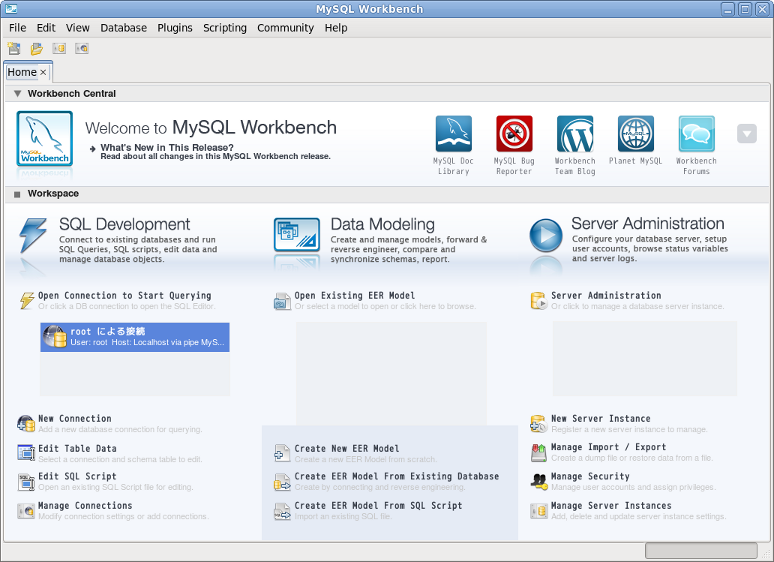Click Open Connection to Start Querying heading

[x=124, y=296]
